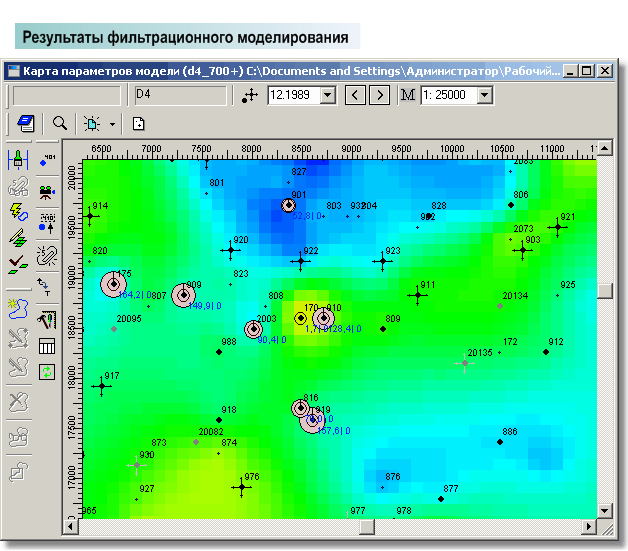Click the arrows with letter T icon

coord(44,287)
